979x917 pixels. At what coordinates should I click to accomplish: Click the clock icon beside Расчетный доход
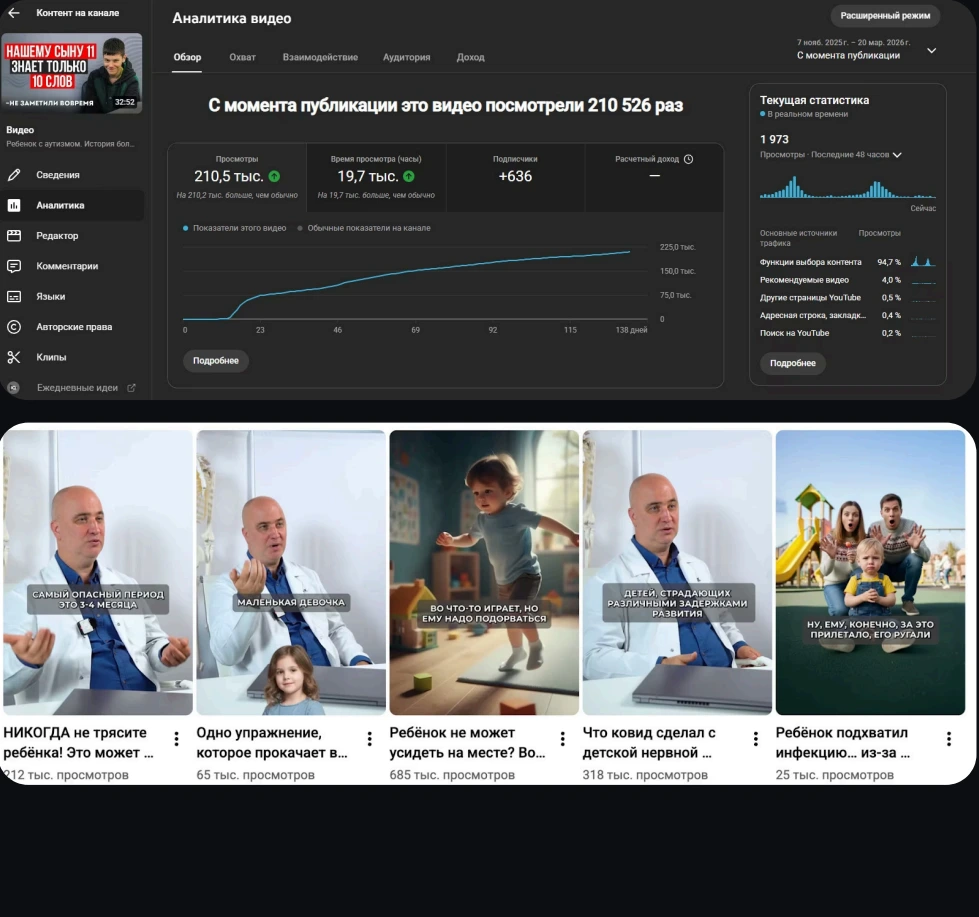pyautogui.click(x=688, y=159)
